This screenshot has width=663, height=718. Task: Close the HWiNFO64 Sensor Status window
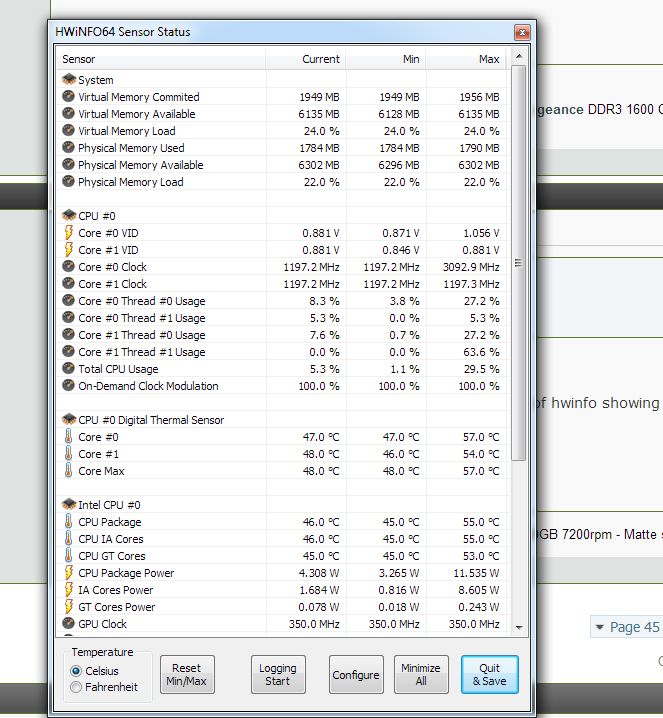coord(522,32)
